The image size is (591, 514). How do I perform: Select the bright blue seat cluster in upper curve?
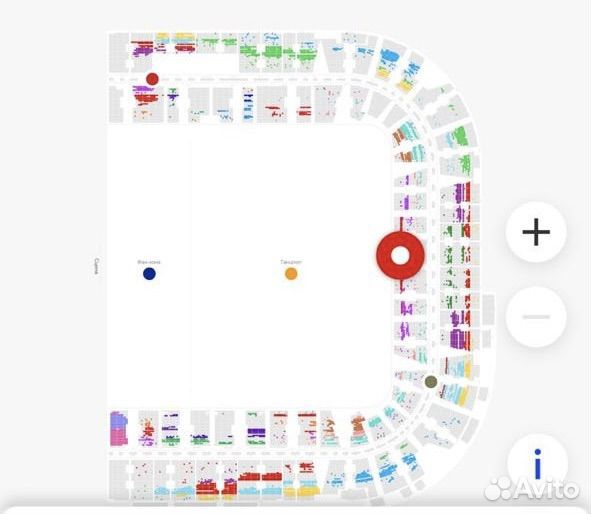[389, 57]
